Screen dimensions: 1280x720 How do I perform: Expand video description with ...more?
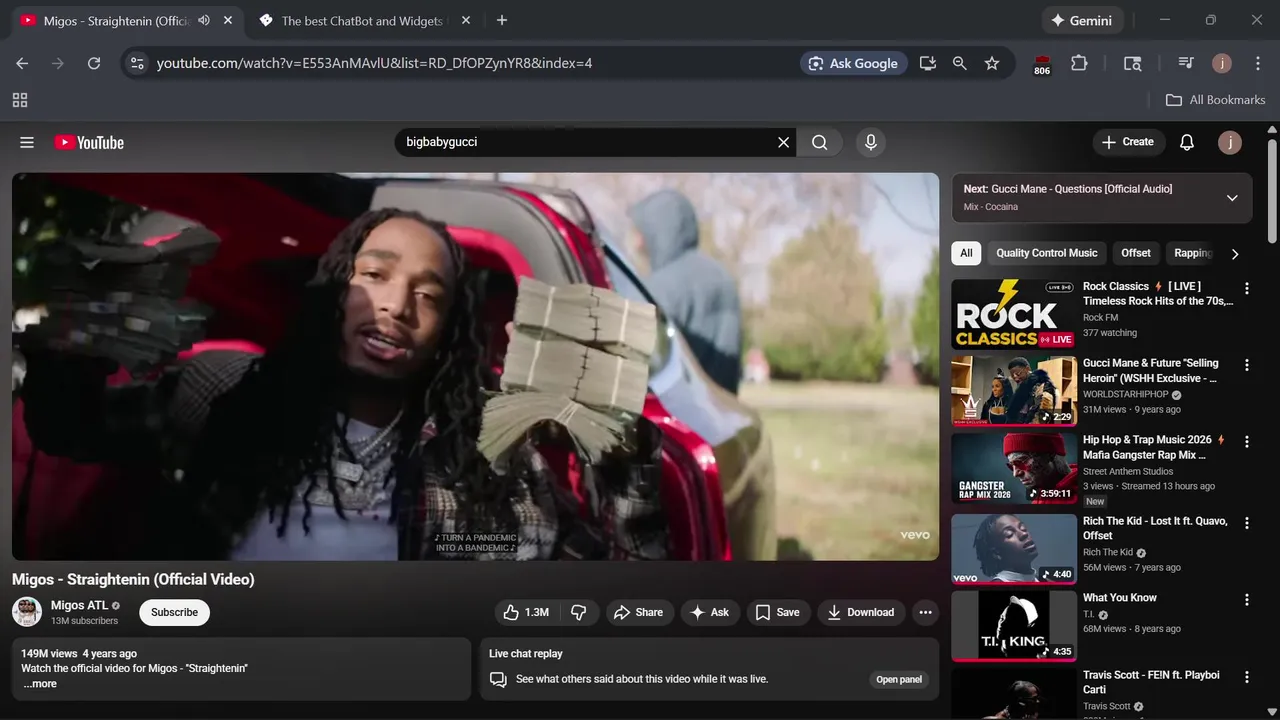(x=40, y=684)
